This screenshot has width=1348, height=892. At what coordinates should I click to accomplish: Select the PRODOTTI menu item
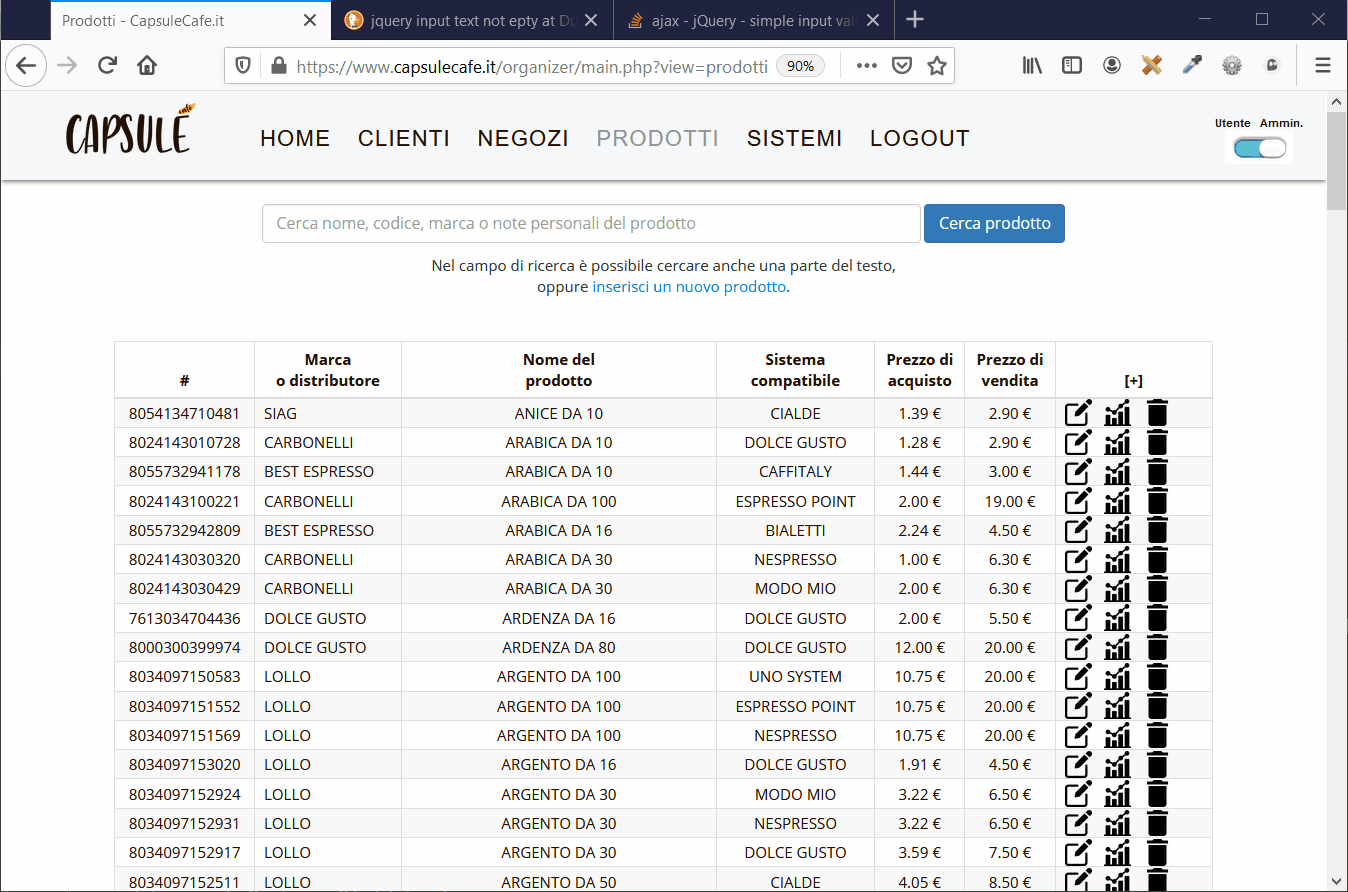(x=658, y=139)
